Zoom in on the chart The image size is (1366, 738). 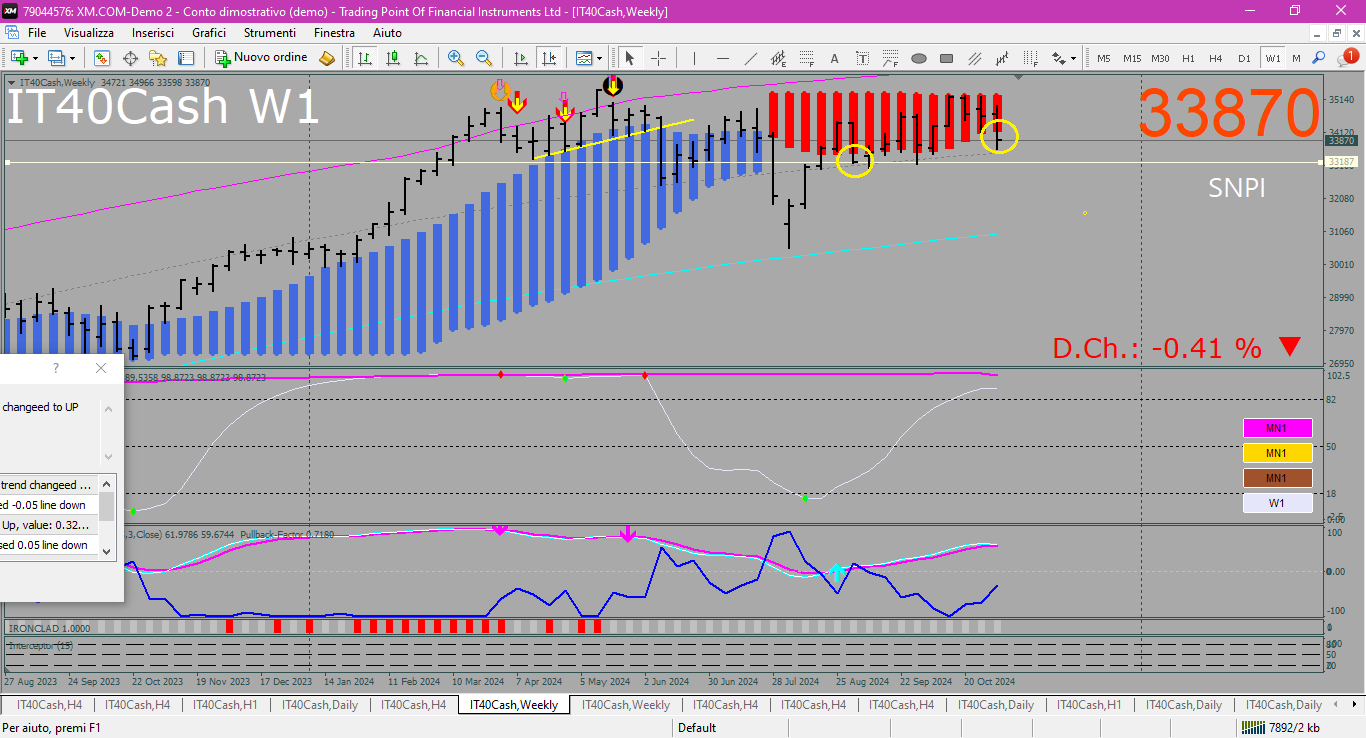(456, 58)
